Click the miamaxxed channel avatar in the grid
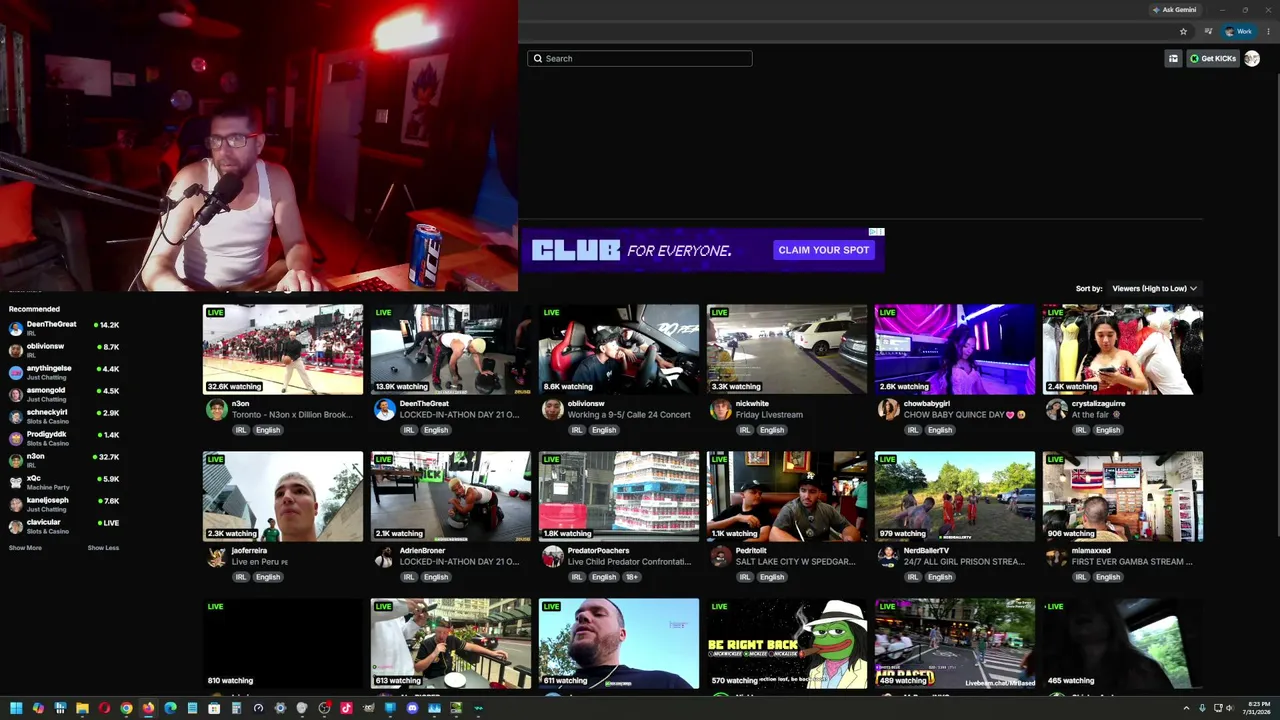The image size is (1280, 720). 1056,557
